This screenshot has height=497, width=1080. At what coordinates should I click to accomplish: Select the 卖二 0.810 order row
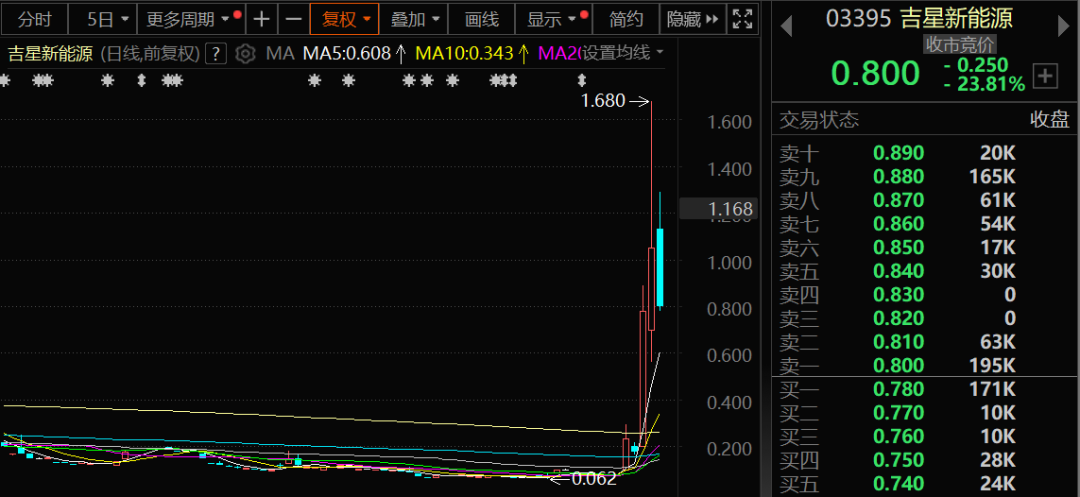point(925,341)
